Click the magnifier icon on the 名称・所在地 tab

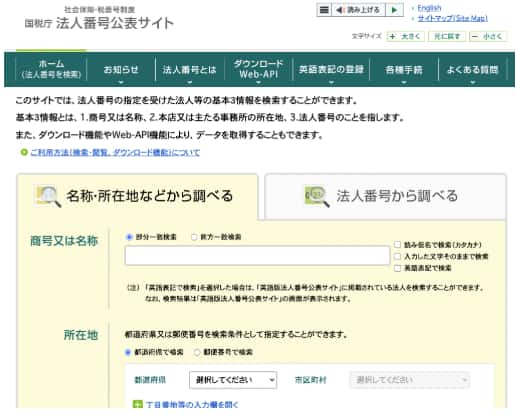point(48,196)
